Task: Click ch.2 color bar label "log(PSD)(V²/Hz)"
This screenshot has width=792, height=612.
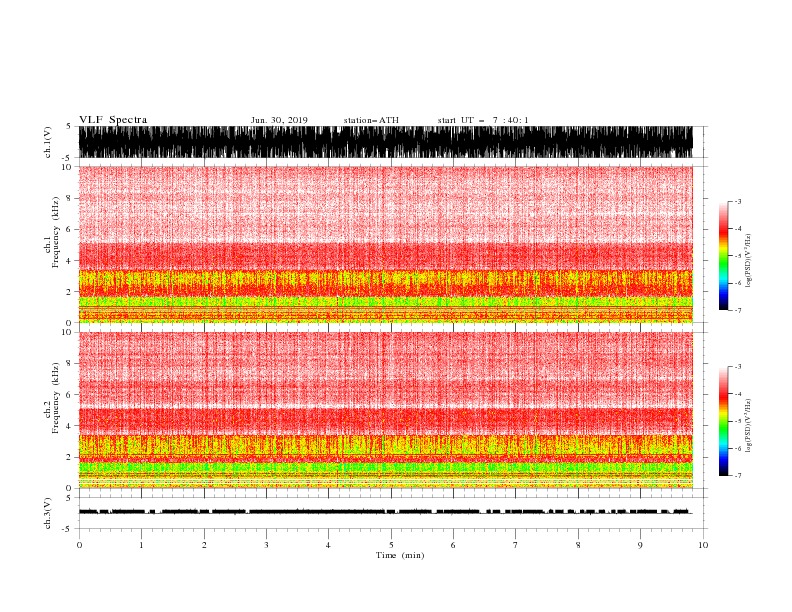Action: [749, 426]
